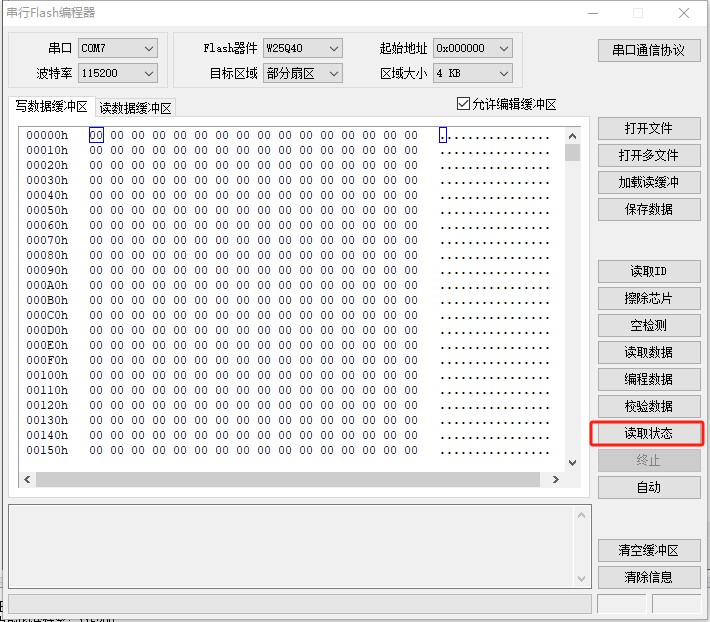Click the 自动 button
The width and height of the screenshot is (710, 622).
(648, 488)
